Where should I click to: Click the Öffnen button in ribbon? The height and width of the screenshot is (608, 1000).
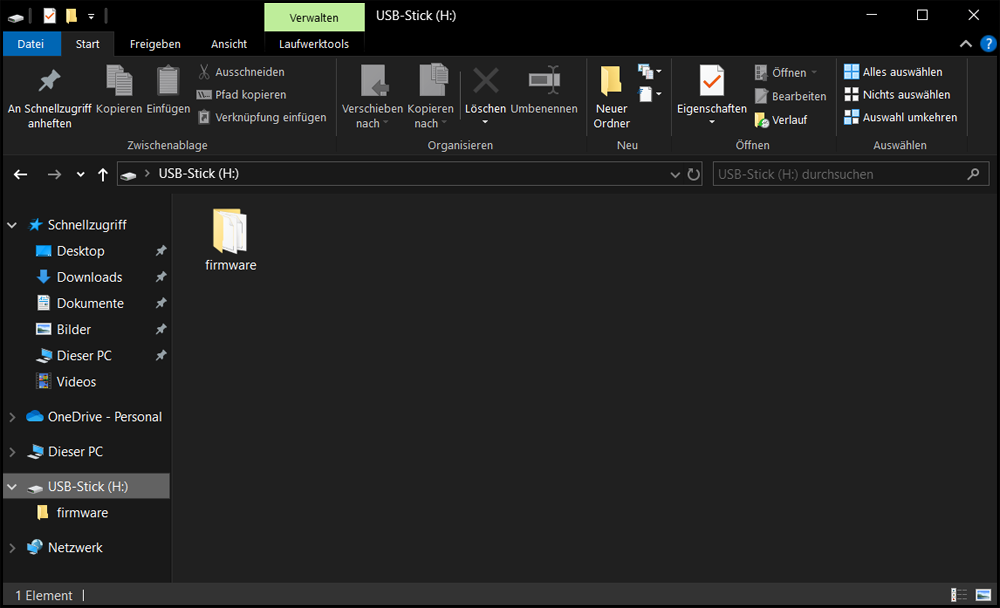pos(785,73)
